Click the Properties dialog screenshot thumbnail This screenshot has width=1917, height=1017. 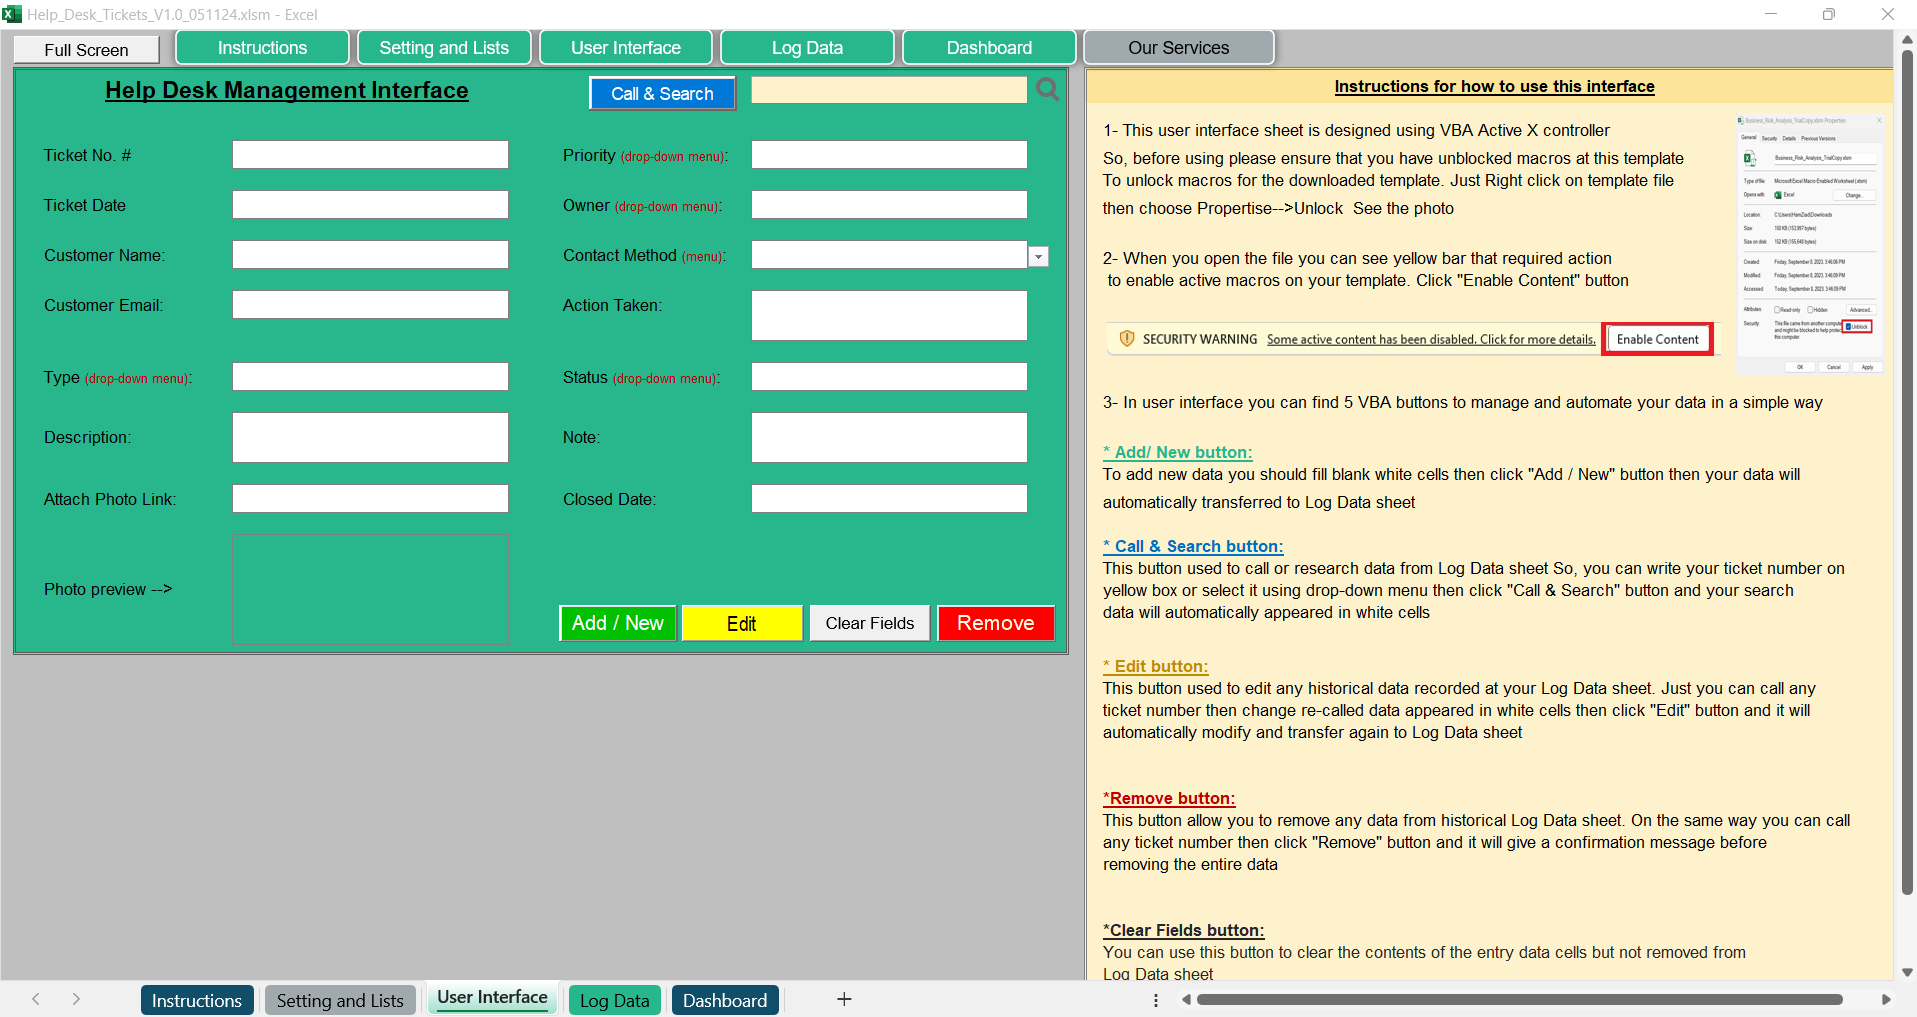pyautogui.click(x=1809, y=244)
